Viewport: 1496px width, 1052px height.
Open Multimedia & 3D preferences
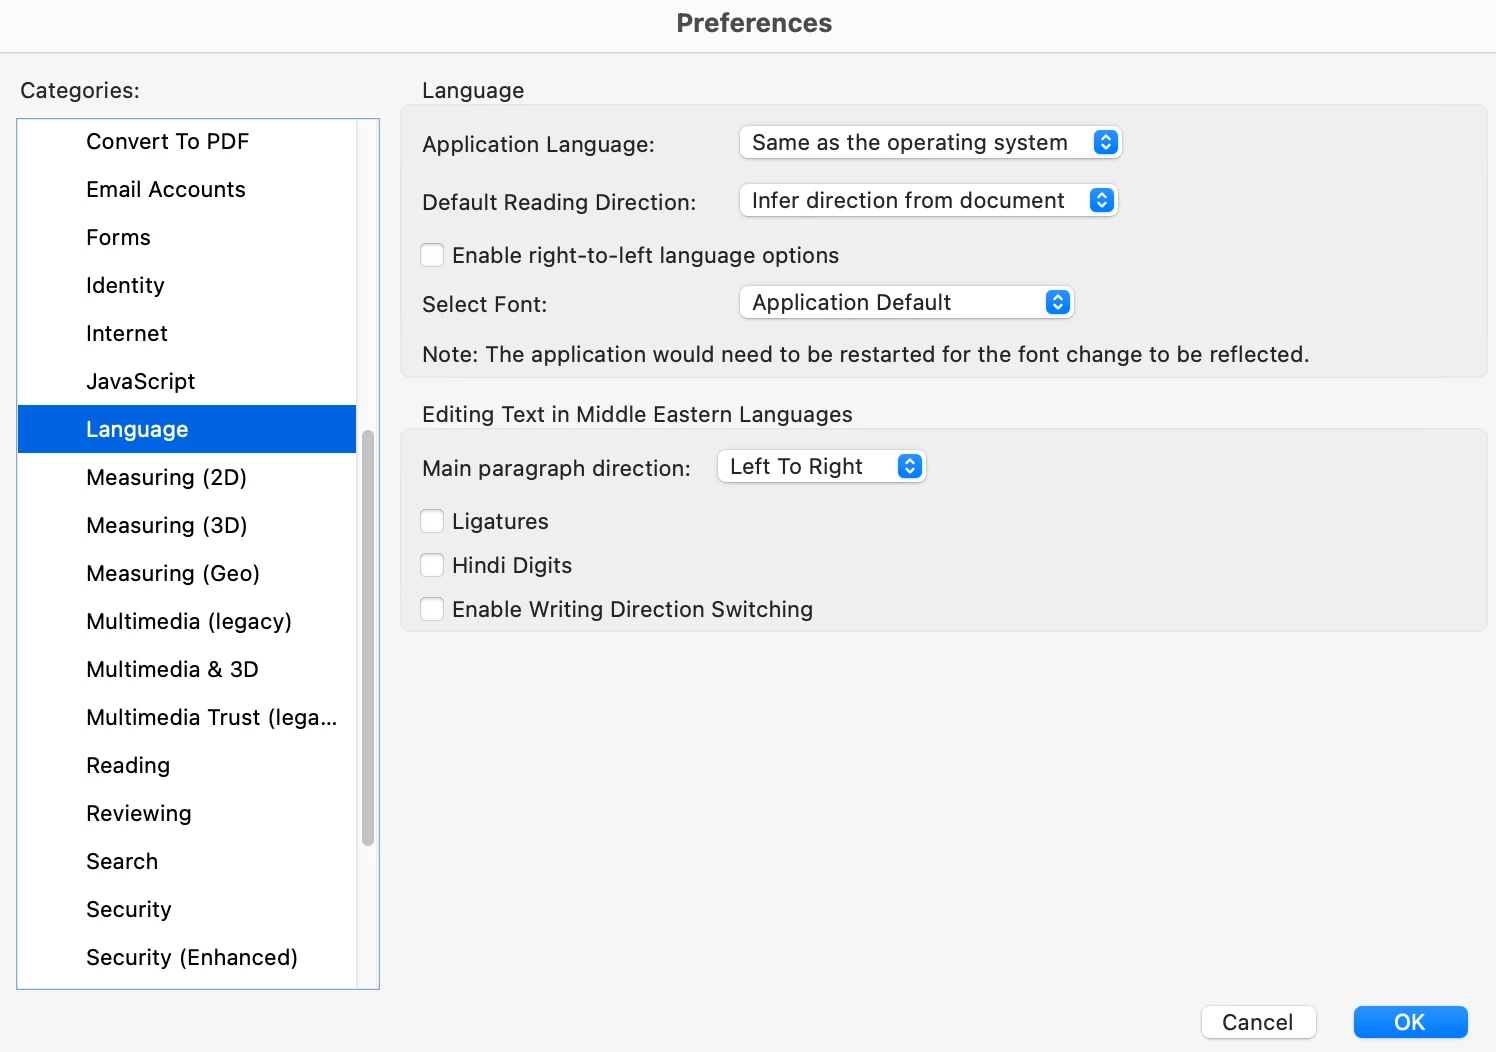[x=173, y=670]
